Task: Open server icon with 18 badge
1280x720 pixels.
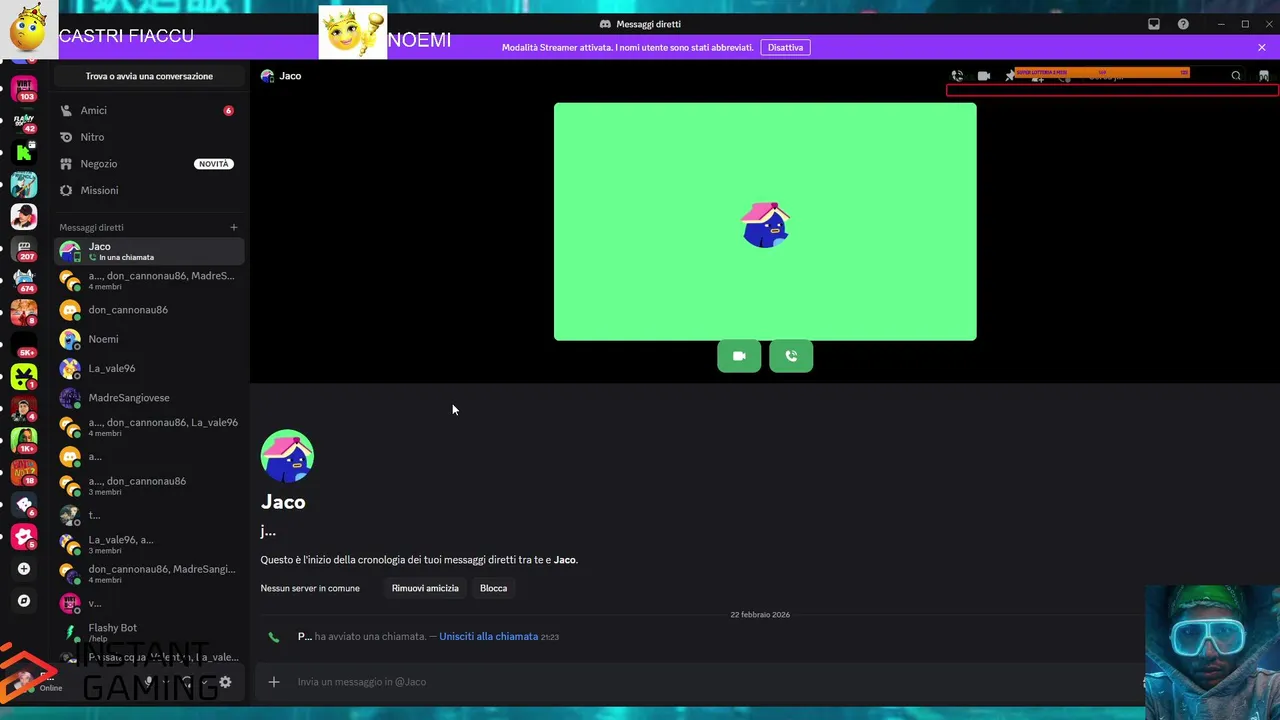Action: pyautogui.click(x=24, y=472)
